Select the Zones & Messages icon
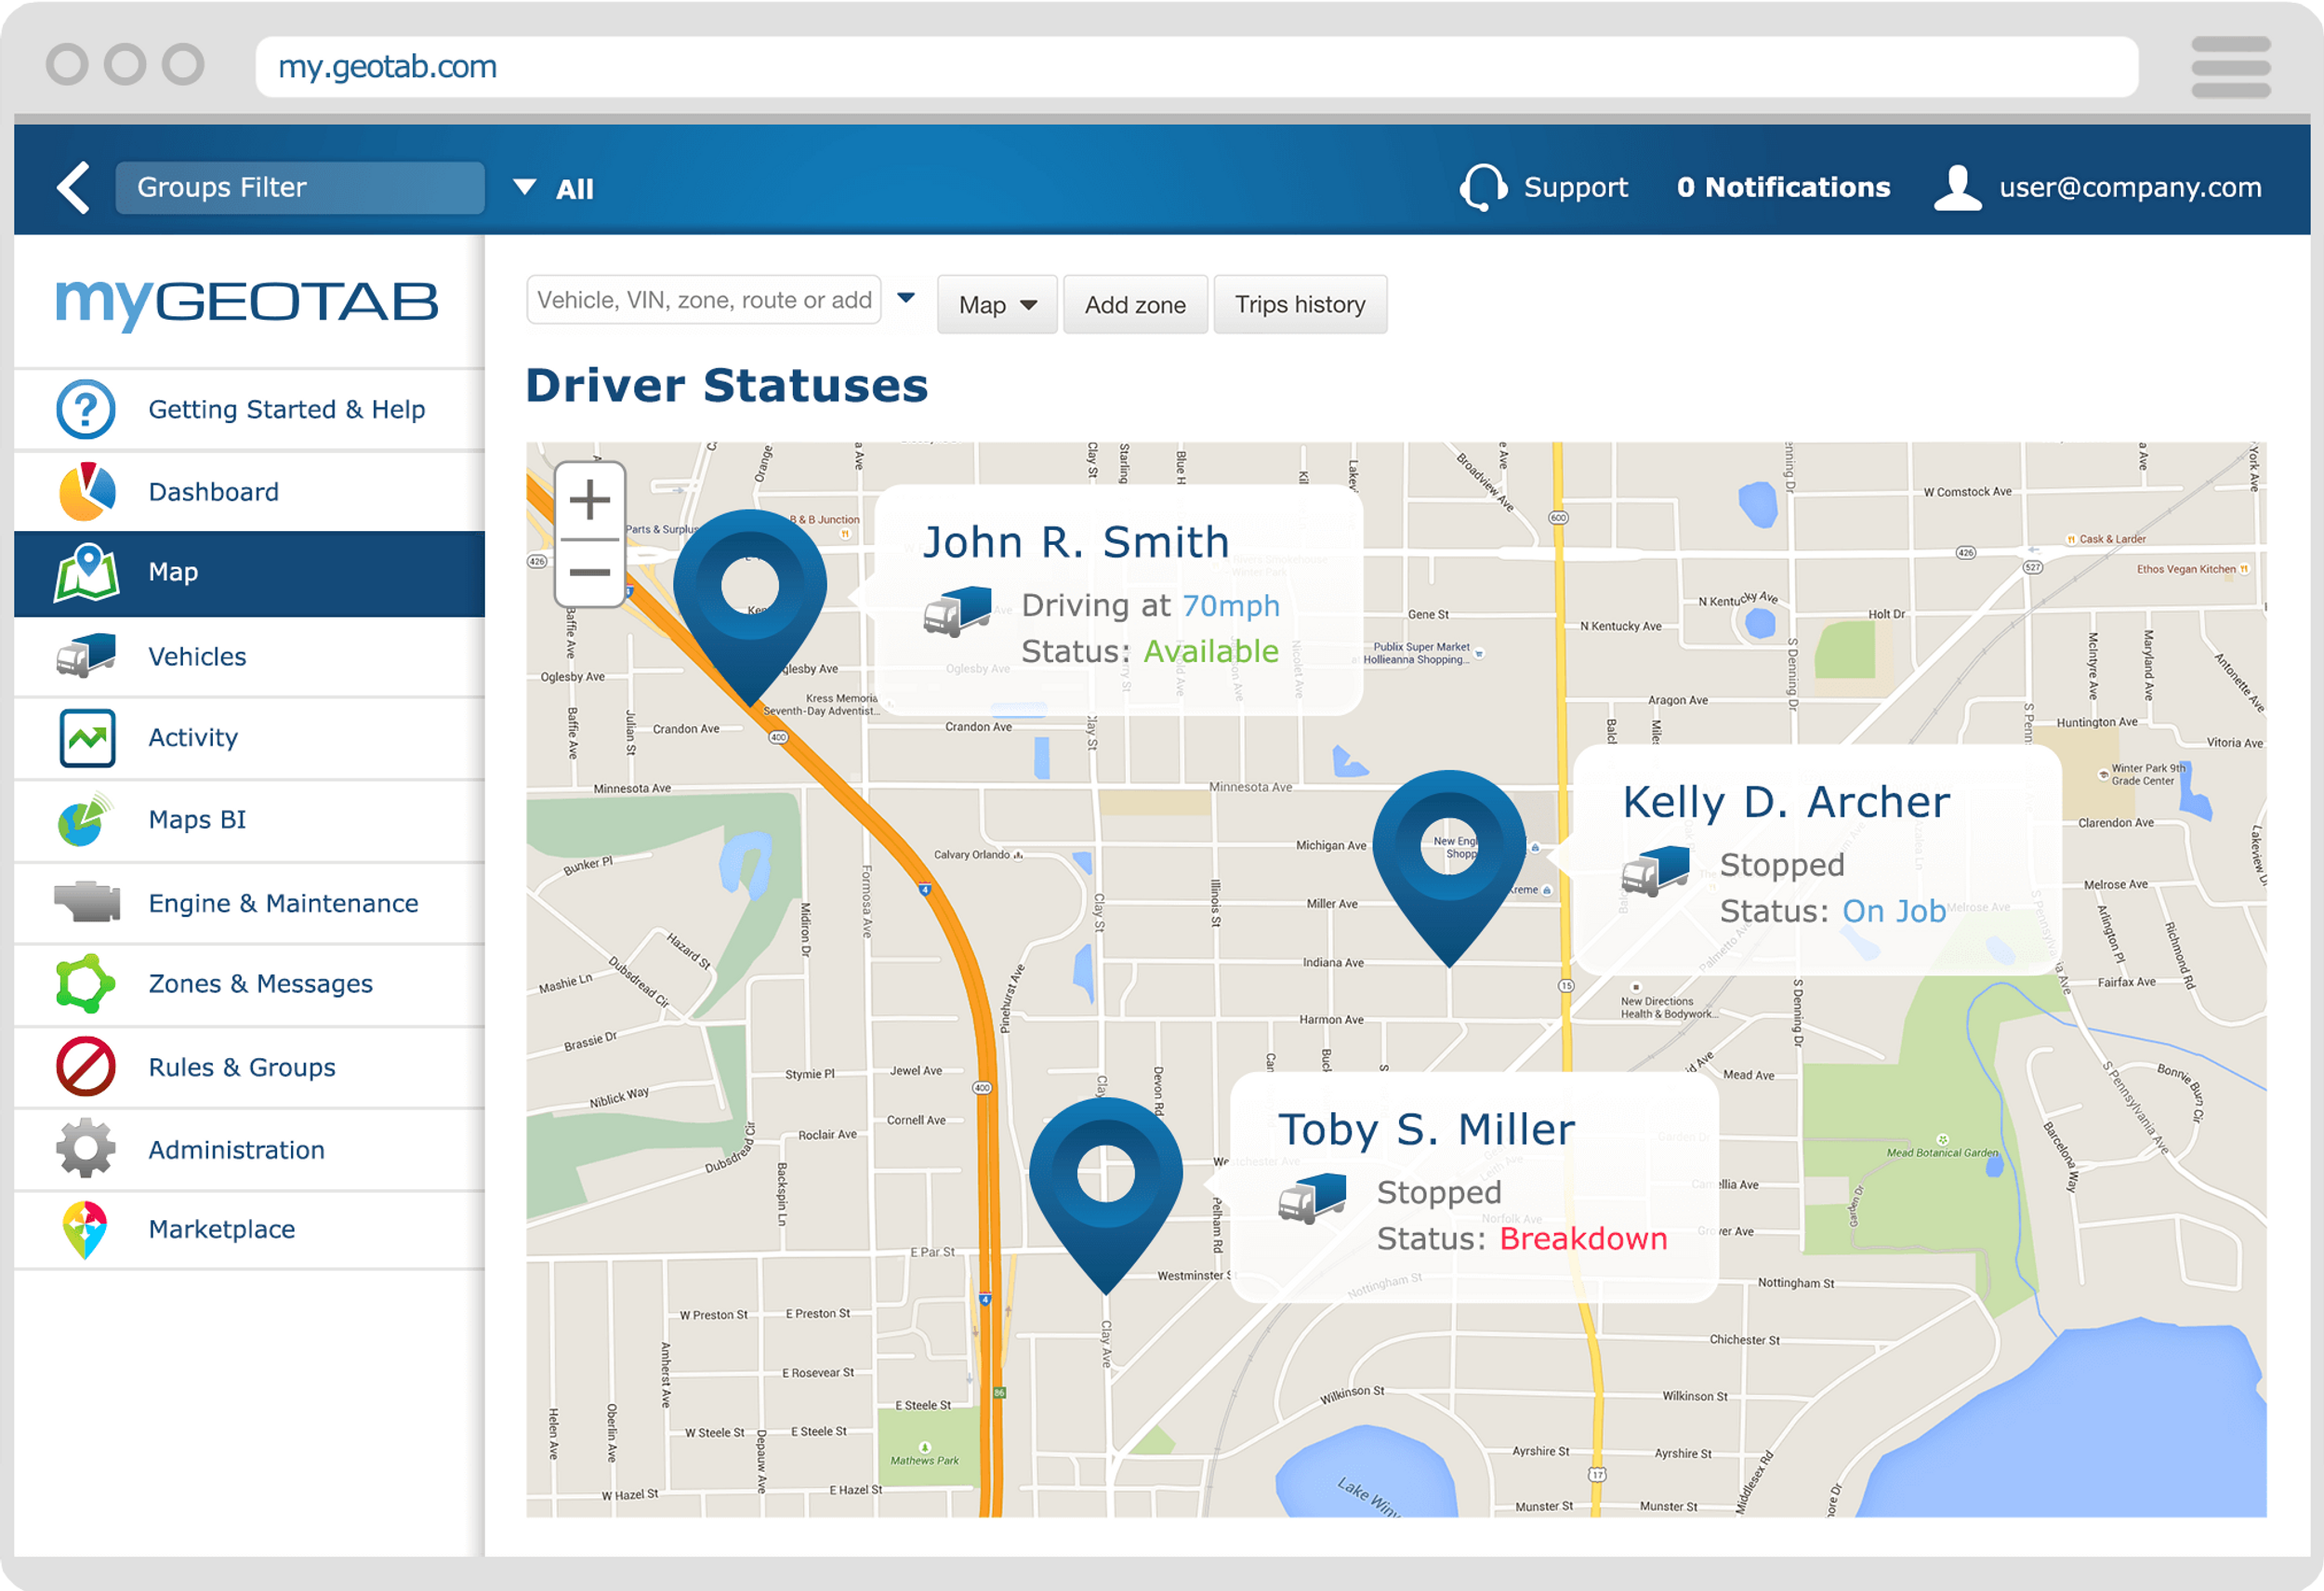 tap(88, 984)
